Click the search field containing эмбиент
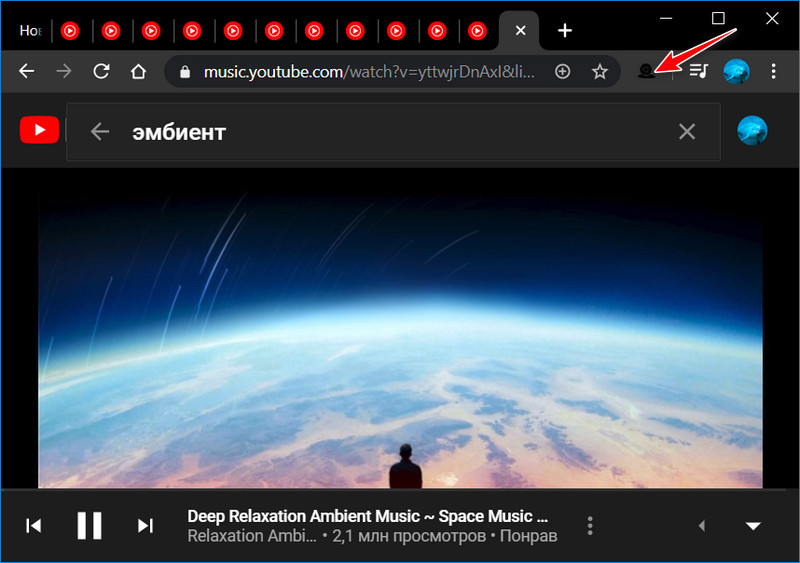Screen dimensions: 800x563 pos(393,132)
